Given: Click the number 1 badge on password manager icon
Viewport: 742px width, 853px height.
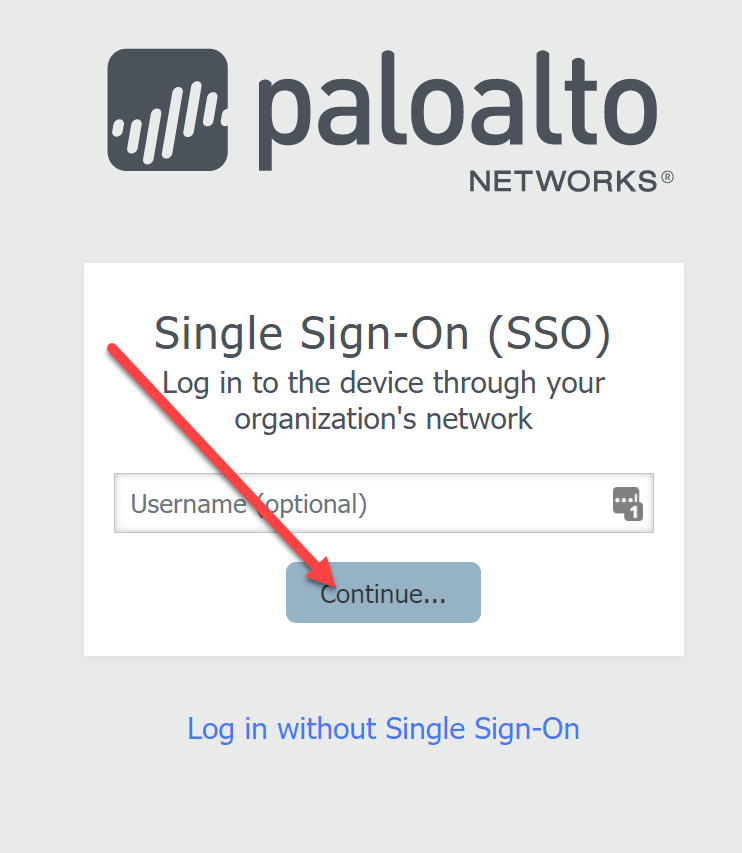Looking at the screenshot, I should coord(634,512).
